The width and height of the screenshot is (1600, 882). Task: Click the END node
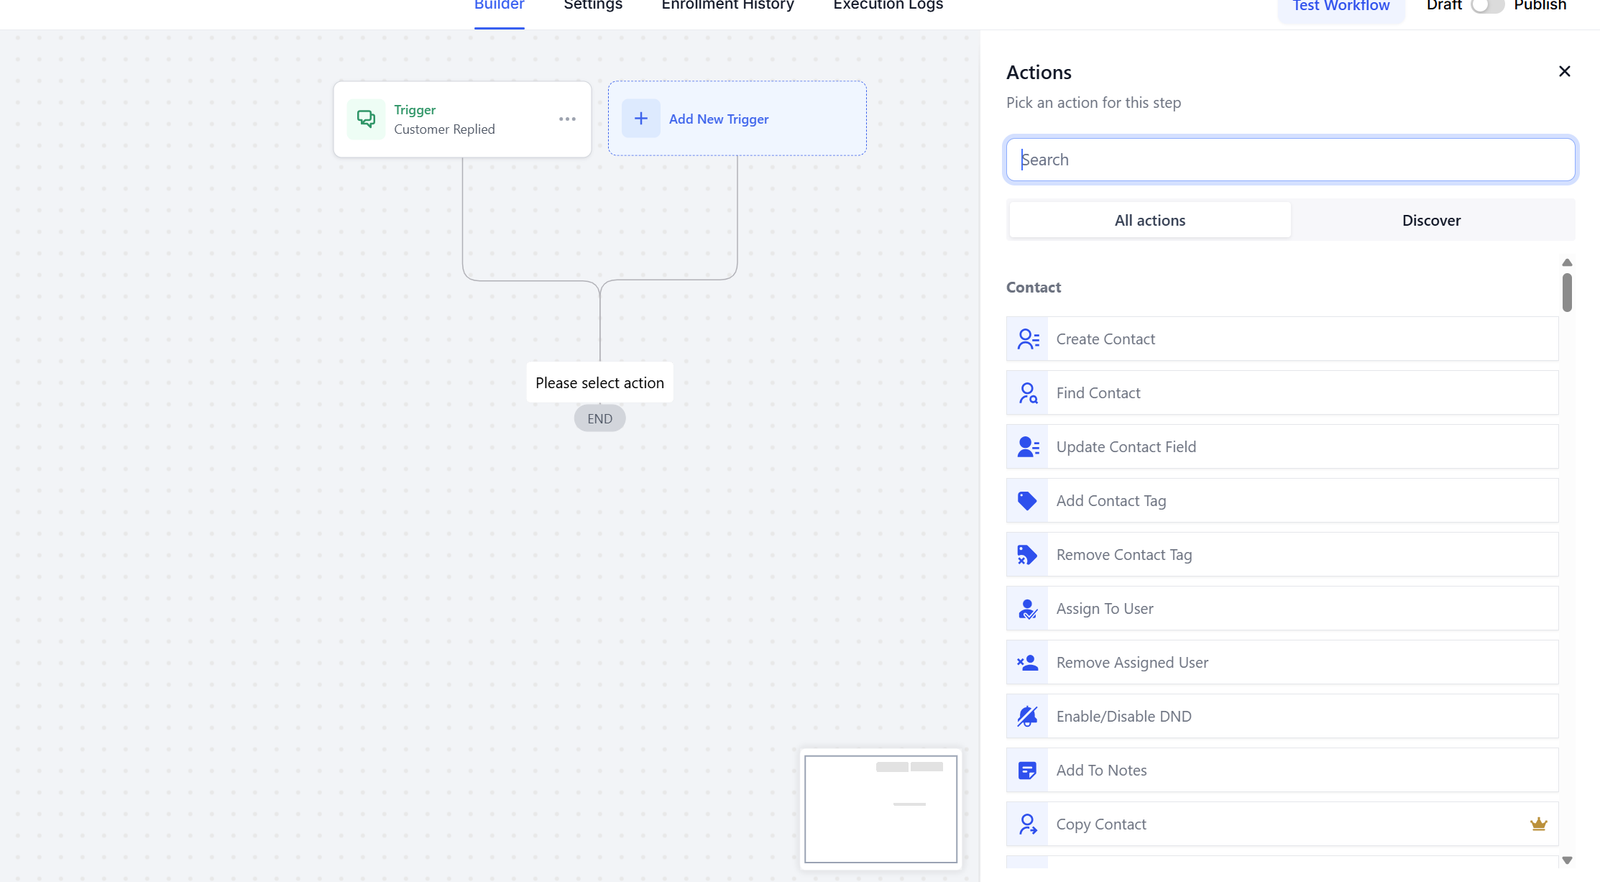[x=600, y=419]
